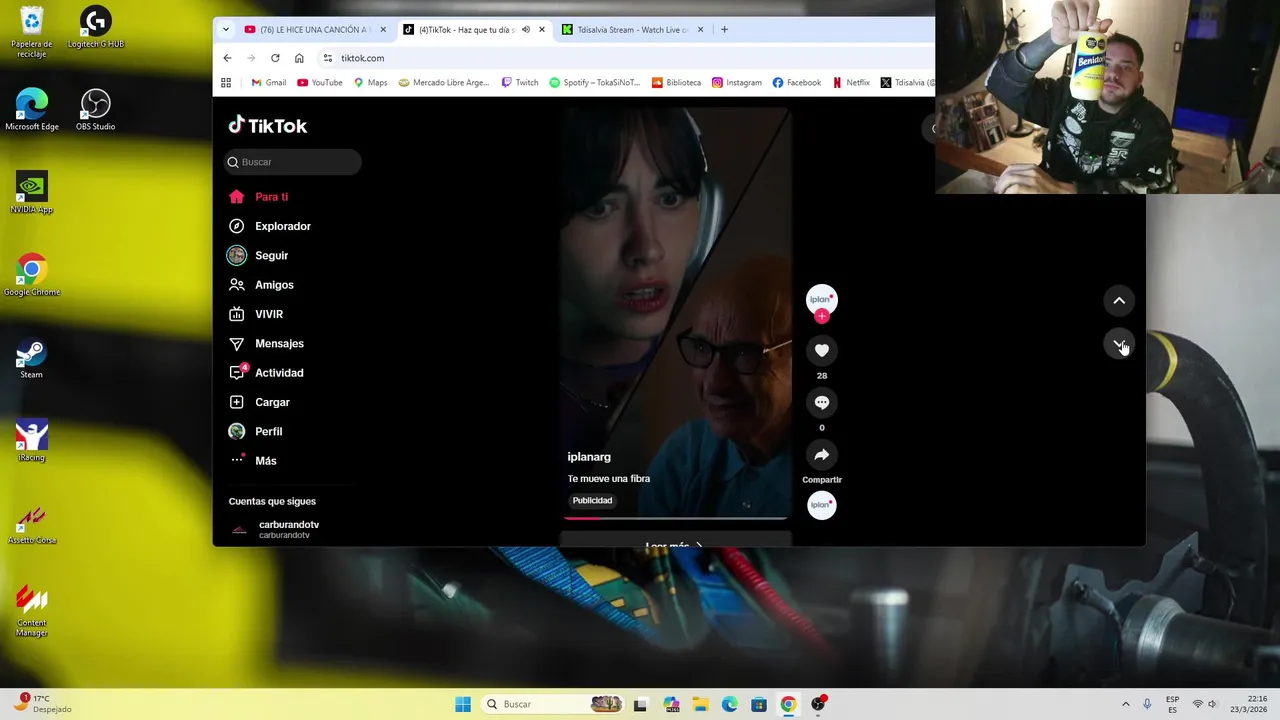The height and width of the screenshot is (720, 1280).
Task: Open the Twitch bookmark
Action: pyautogui.click(x=520, y=83)
